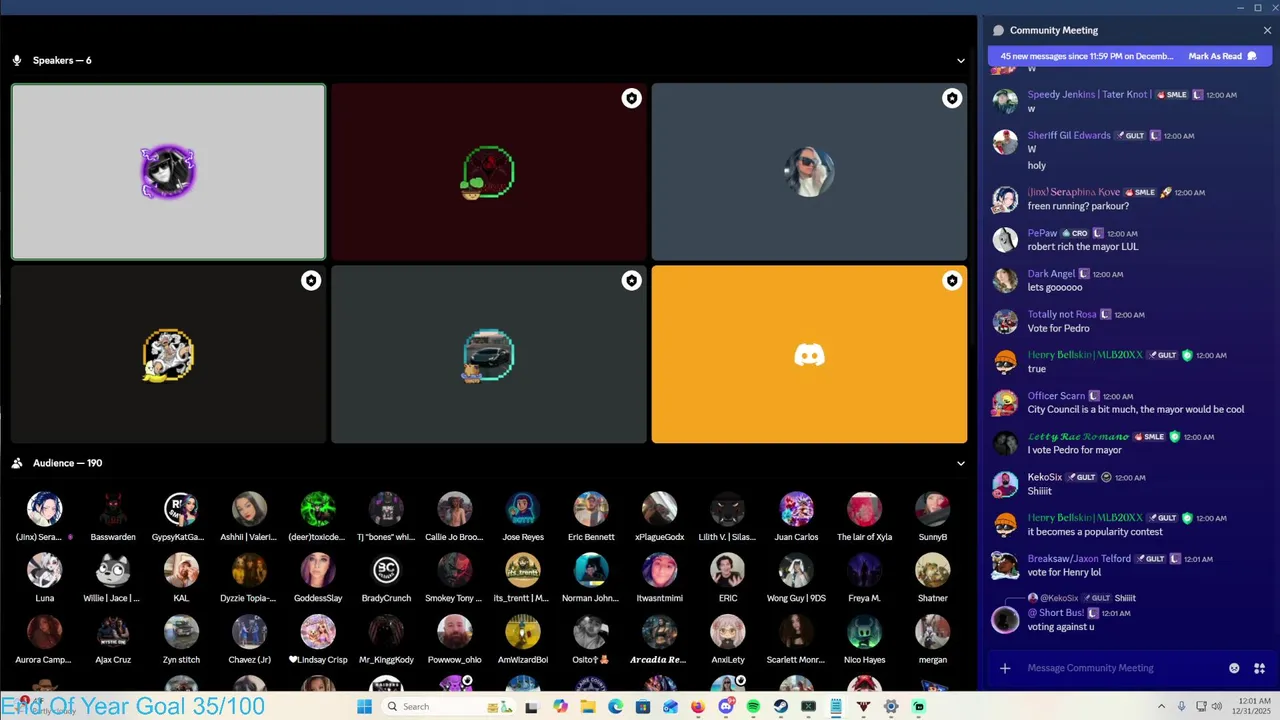The width and height of the screenshot is (1280, 720).
Task: Click audience member Juan Carlos
Action: click(796, 517)
